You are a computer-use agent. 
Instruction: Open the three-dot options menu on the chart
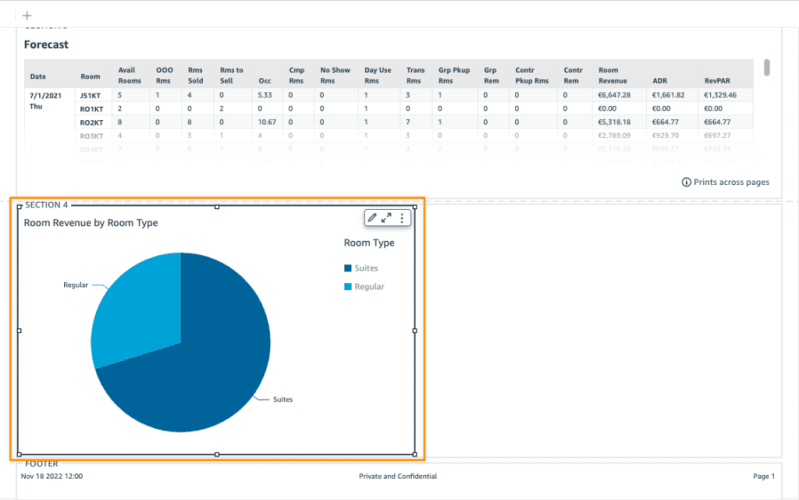click(x=402, y=218)
